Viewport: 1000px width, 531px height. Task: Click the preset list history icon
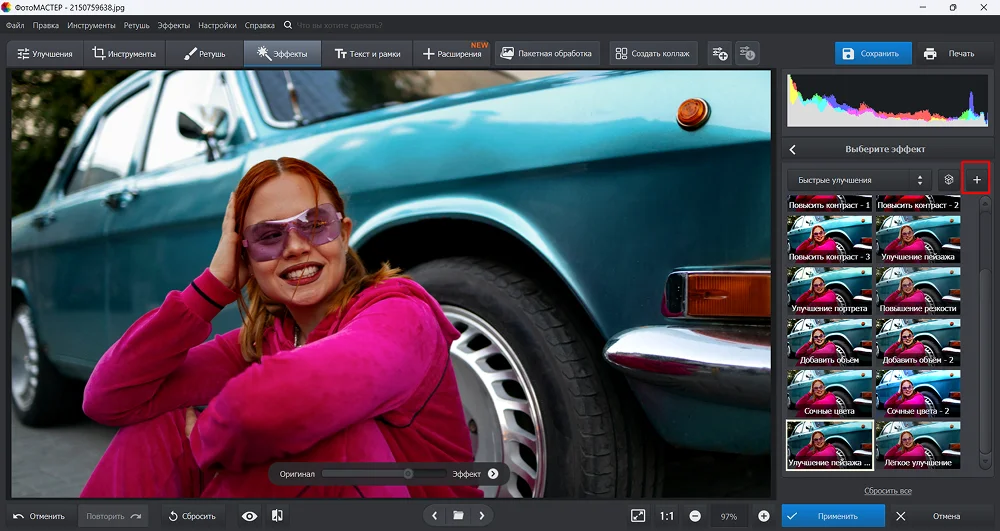747,54
